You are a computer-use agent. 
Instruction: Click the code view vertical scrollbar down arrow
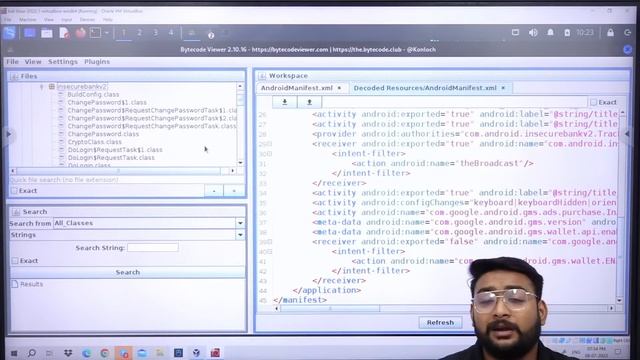(620, 300)
